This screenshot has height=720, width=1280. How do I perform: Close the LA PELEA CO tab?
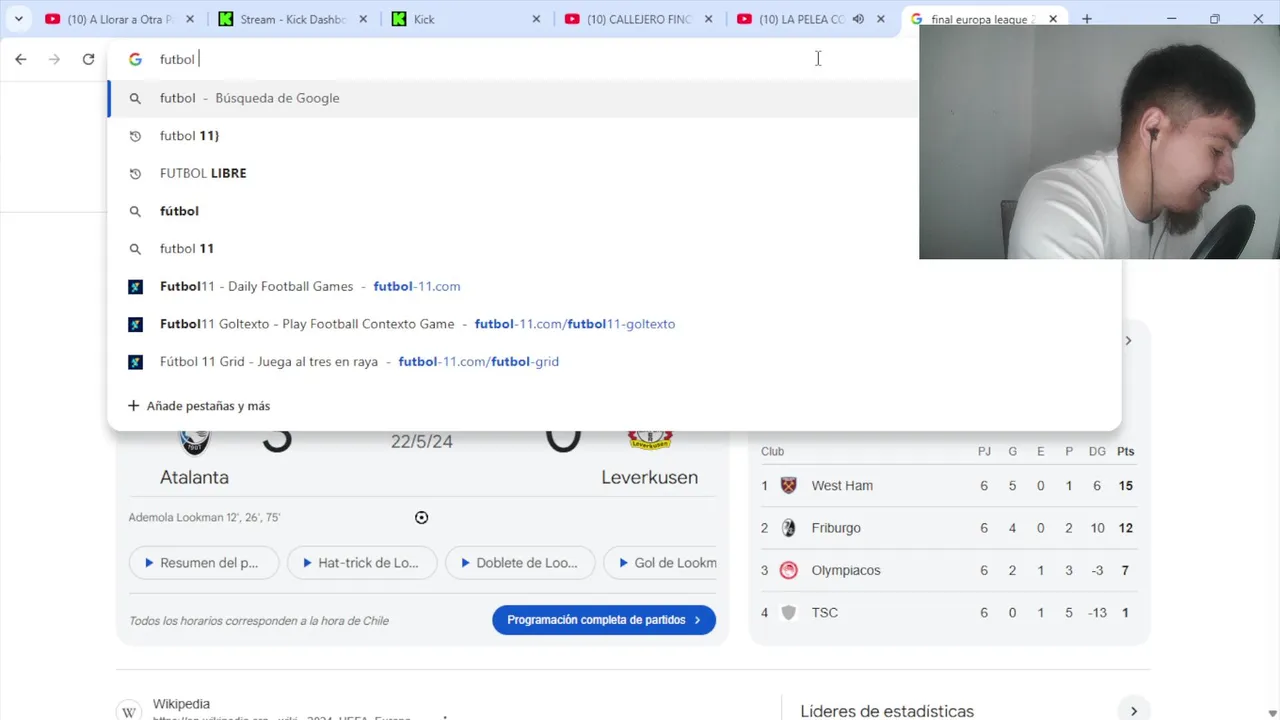881,19
